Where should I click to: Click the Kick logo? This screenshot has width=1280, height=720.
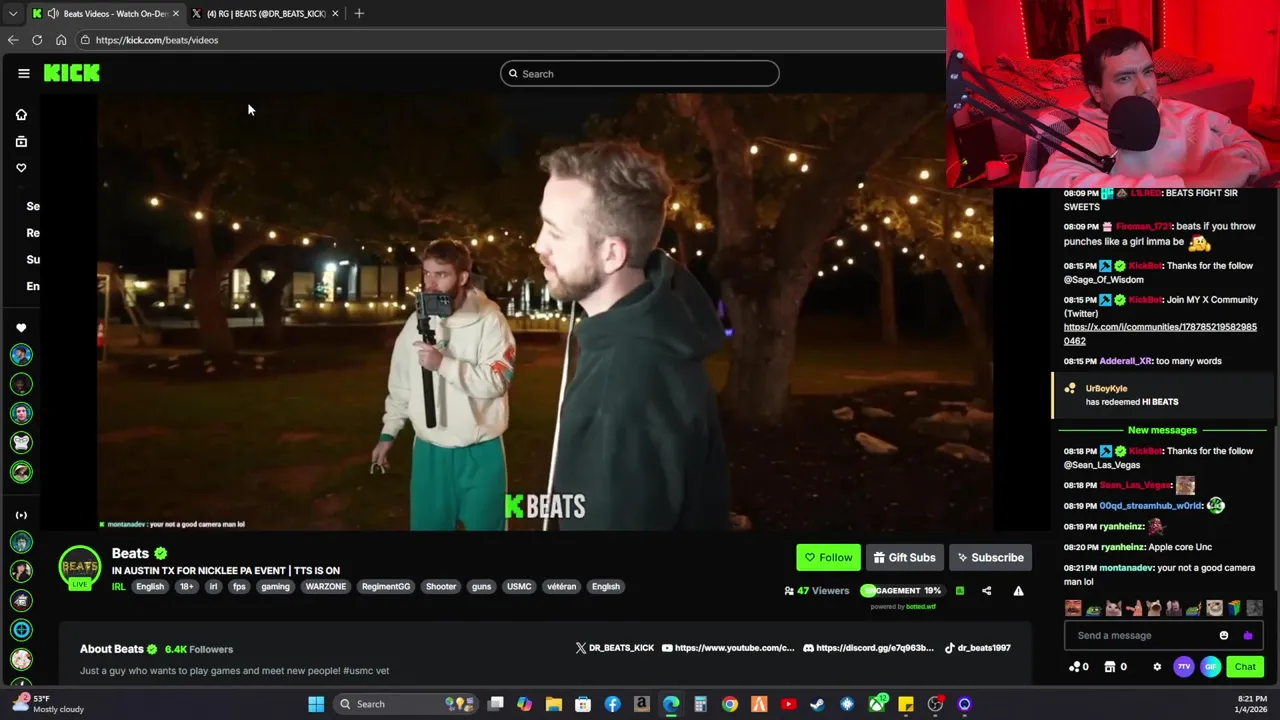pos(72,73)
